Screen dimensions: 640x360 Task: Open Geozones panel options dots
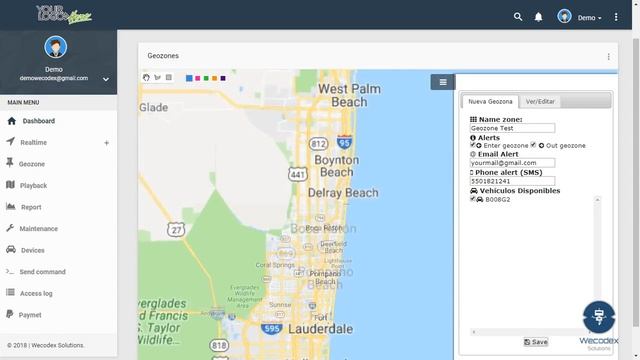click(609, 57)
